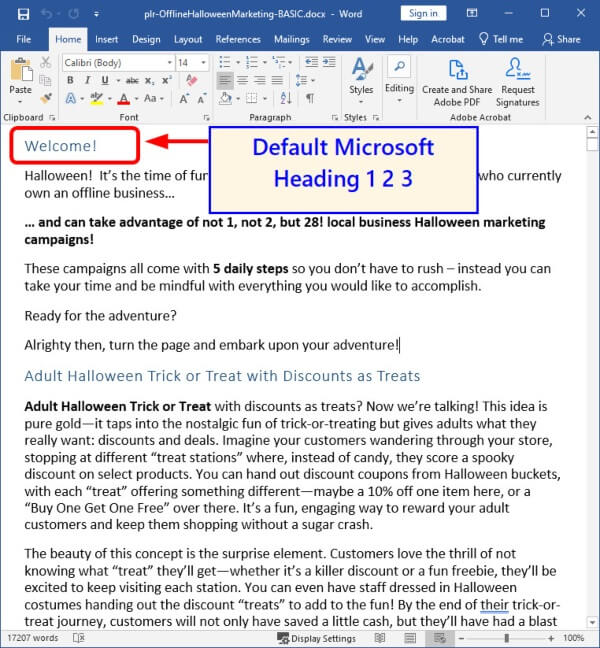
Task: Sort text with A-Z icon
Action: pos(286,98)
